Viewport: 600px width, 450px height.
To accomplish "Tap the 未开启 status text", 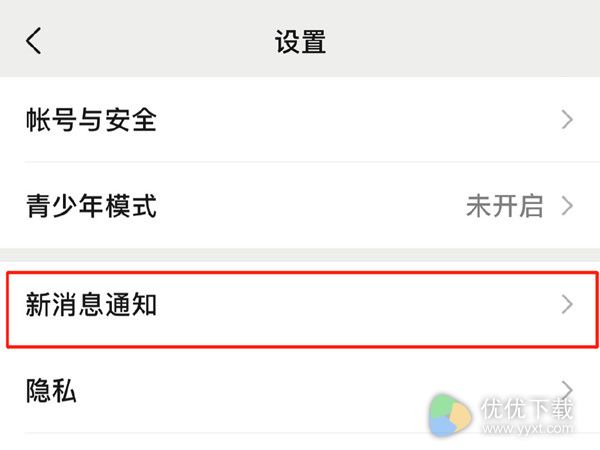I will 505,206.
